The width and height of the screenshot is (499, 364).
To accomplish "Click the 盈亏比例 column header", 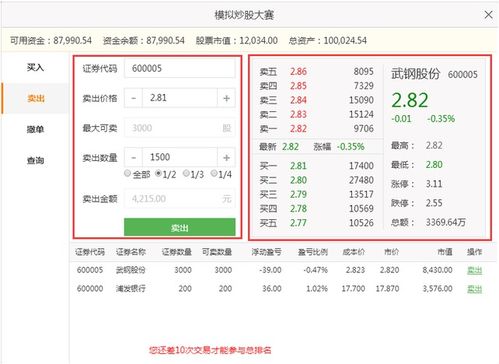I will pos(313,252).
